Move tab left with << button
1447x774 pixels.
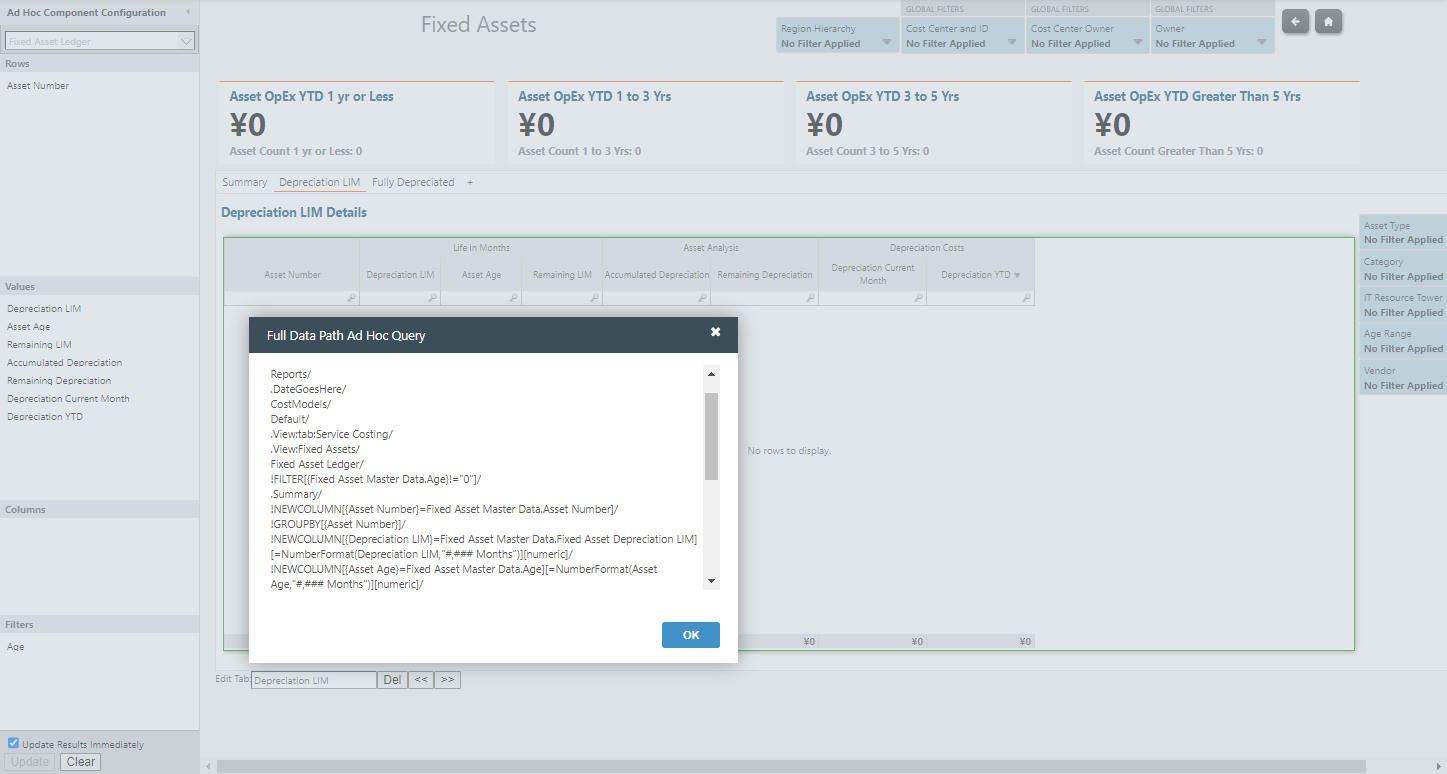[x=421, y=680]
